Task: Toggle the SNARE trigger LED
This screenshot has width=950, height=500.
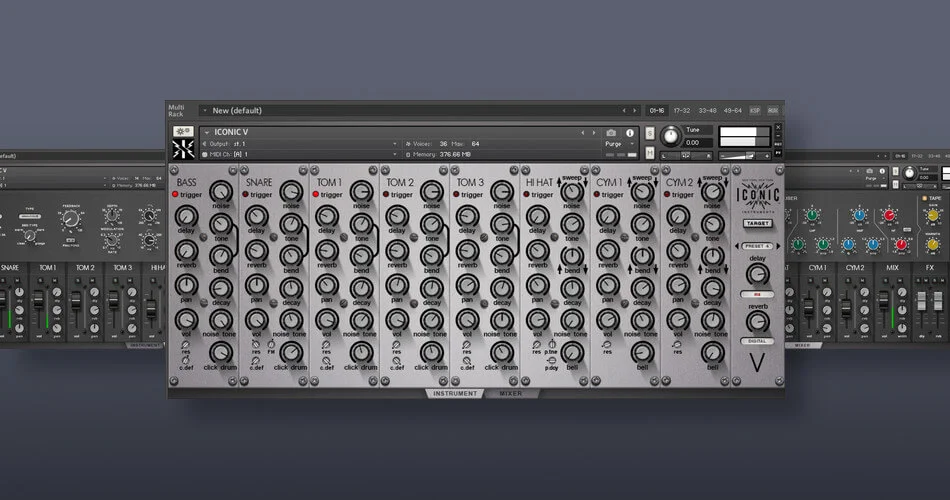Action: [245, 195]
